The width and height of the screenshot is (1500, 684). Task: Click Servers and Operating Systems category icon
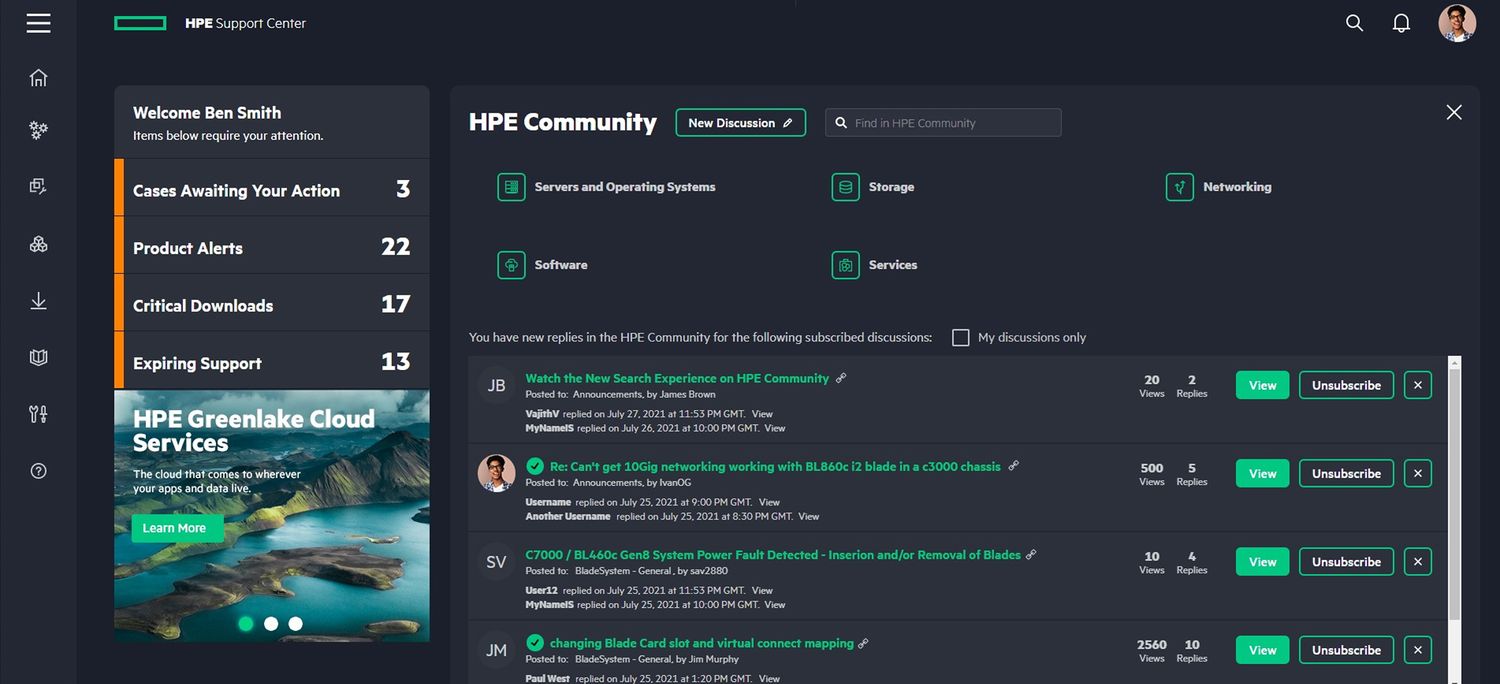click(511, 187)
